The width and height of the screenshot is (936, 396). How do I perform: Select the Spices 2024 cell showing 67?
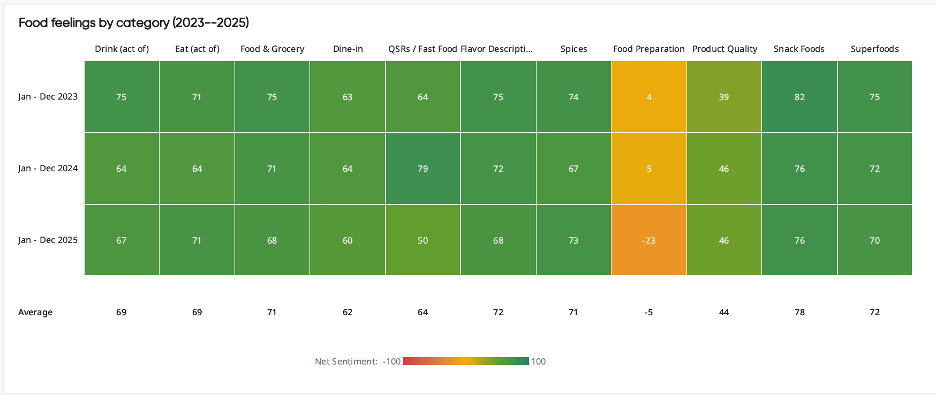573,168
